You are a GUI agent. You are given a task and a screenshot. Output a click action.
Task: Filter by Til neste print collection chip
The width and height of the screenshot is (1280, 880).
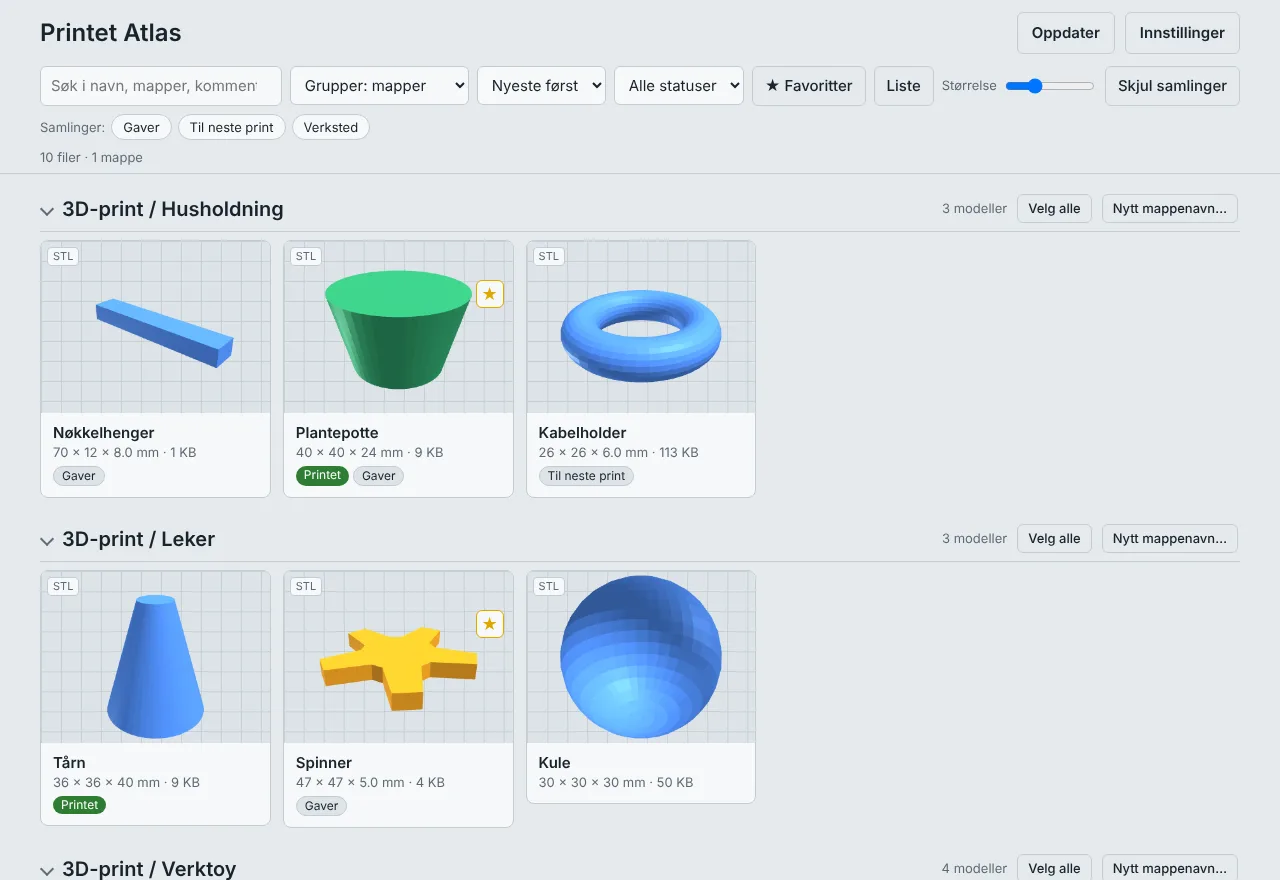point(232,128)
